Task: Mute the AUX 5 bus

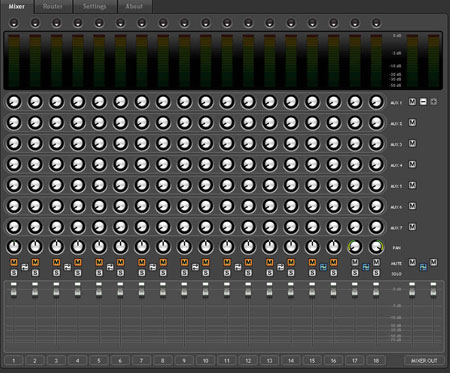Action: coord(412,185)
